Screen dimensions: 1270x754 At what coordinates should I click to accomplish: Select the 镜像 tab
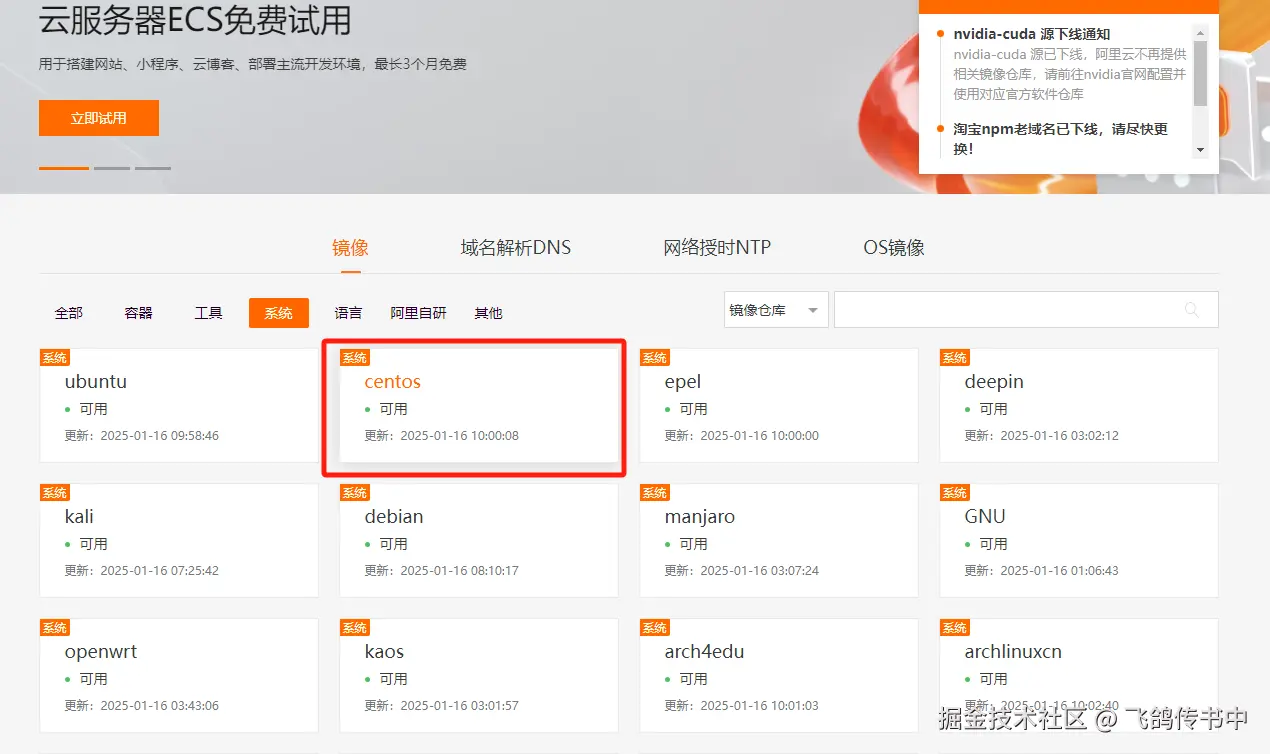(350, 247)
